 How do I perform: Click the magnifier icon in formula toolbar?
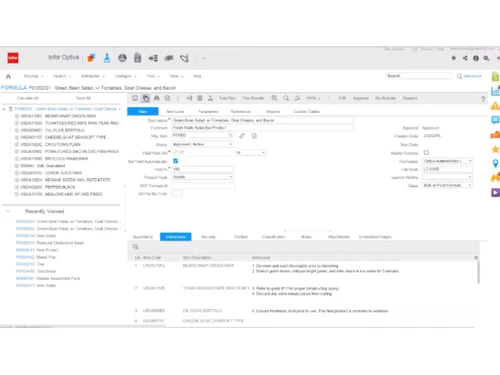coord(286,98)
